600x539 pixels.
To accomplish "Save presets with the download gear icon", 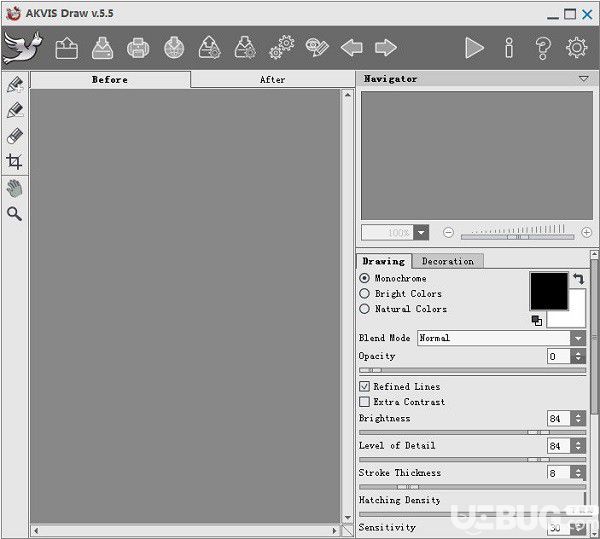I will coord(245,48).
